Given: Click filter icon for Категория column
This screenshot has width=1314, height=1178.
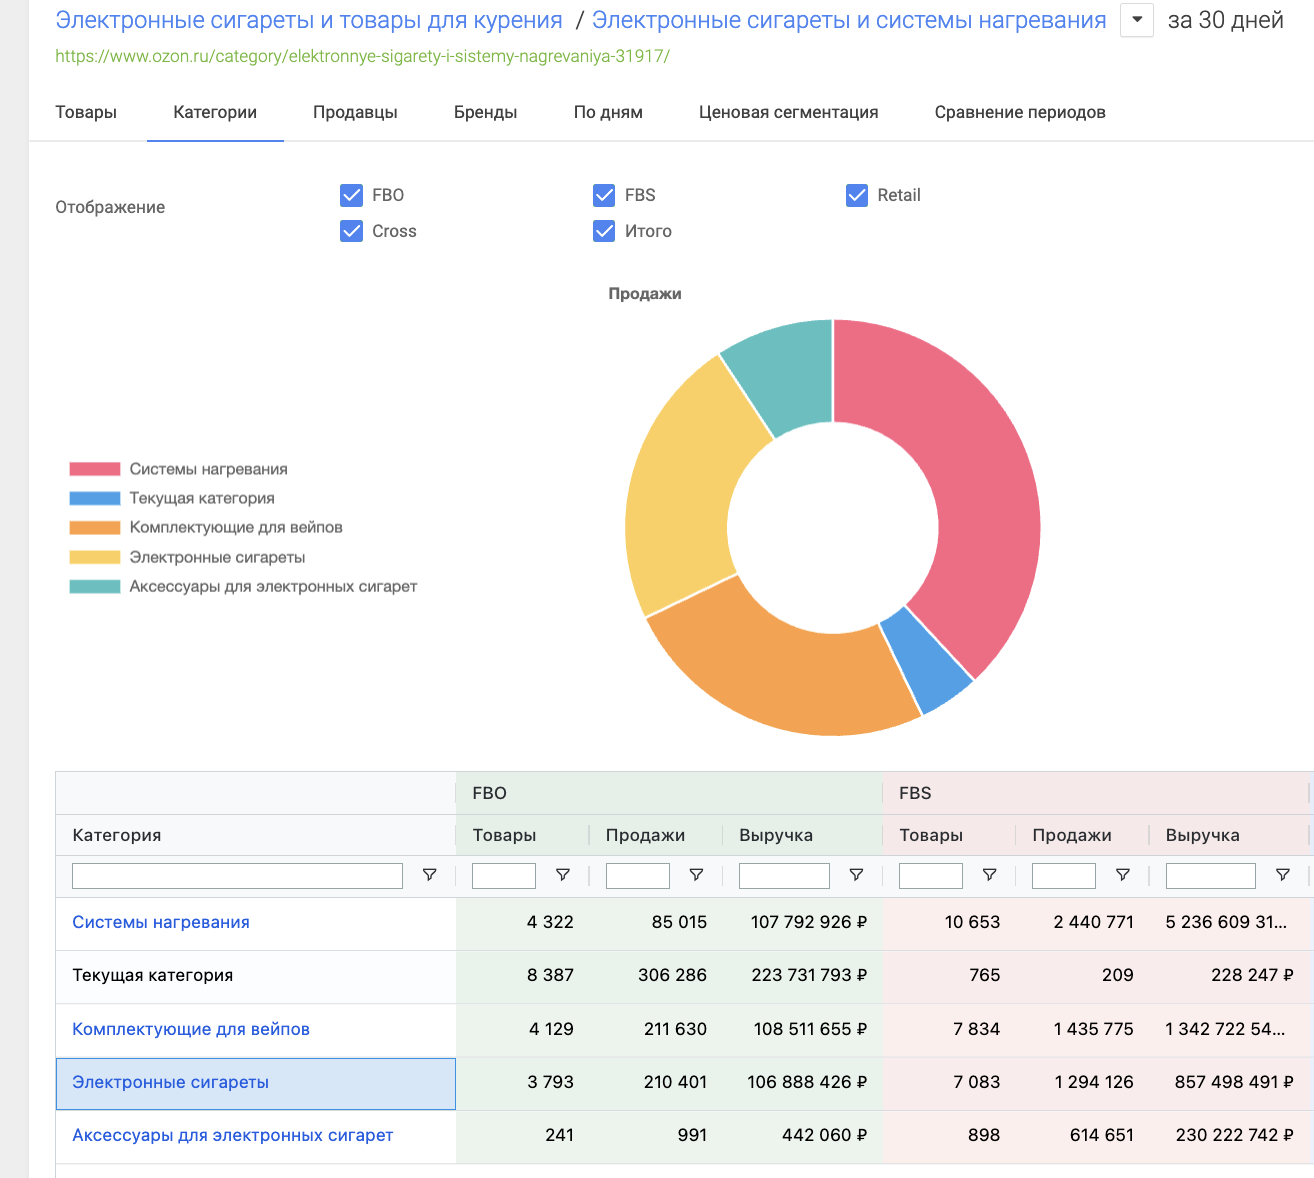Looking at the screenshot, I should 429,875.
